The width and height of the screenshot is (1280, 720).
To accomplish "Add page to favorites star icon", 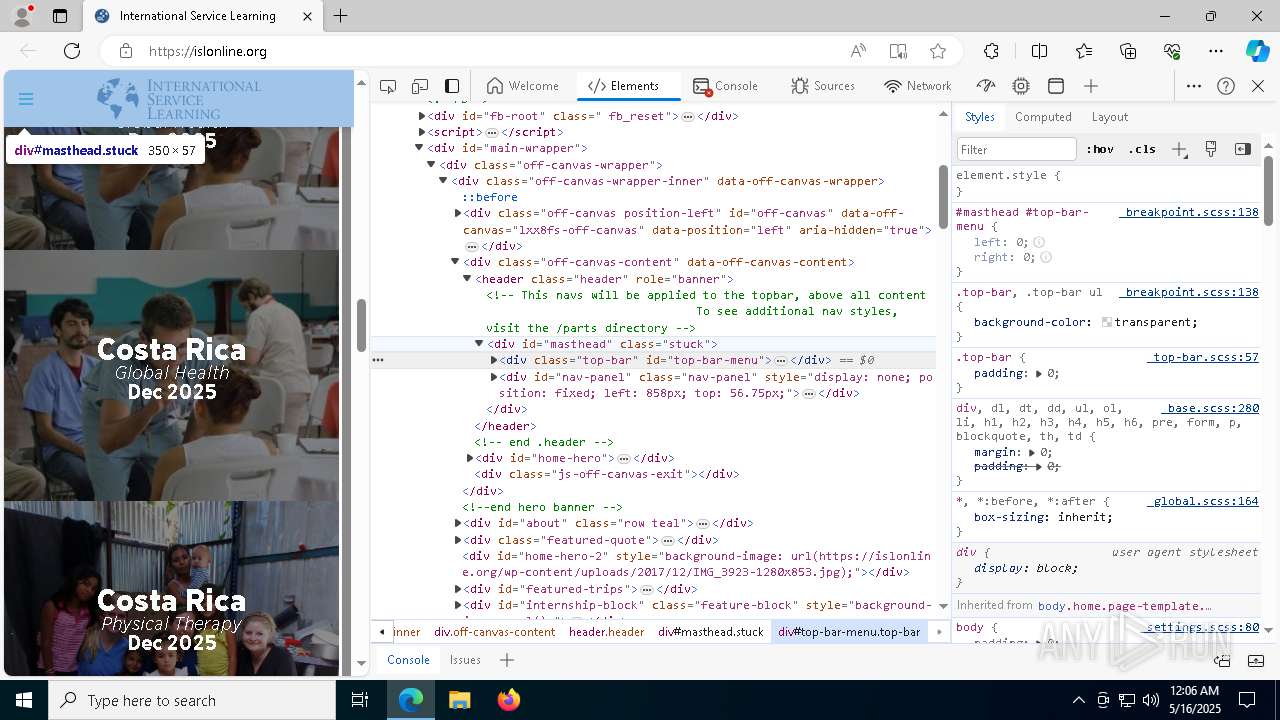I will [937, 51].
